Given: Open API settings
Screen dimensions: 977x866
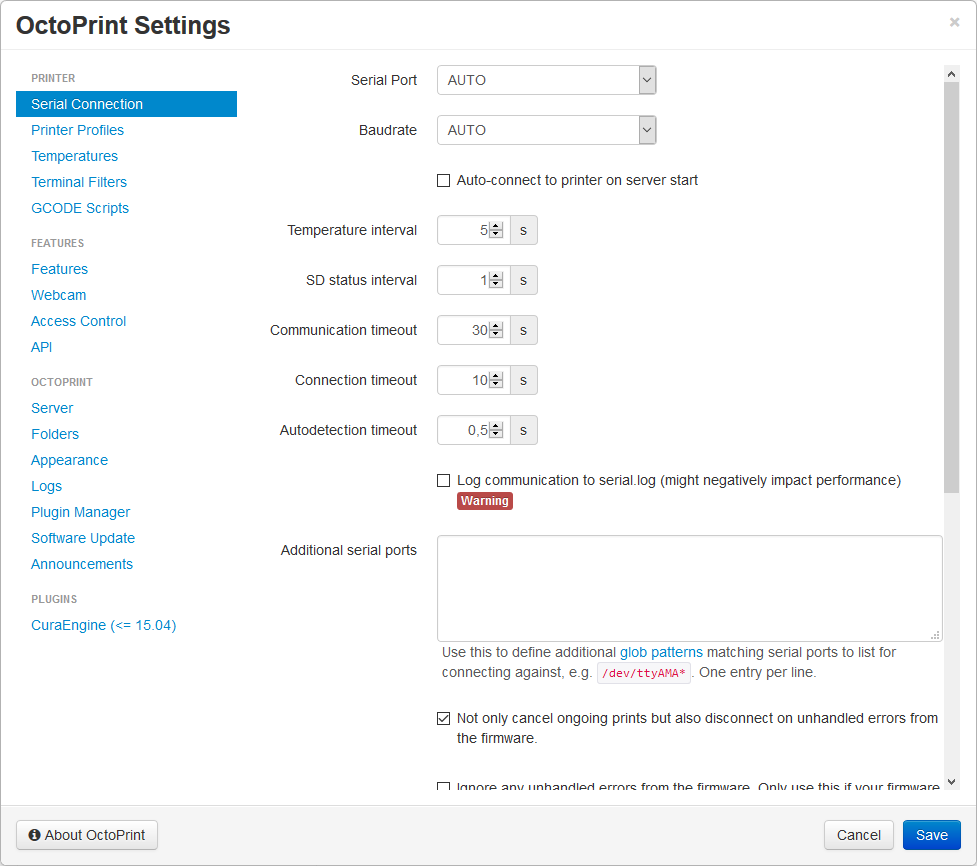Looking at the screenshot, I should click(x=41, y=347).
